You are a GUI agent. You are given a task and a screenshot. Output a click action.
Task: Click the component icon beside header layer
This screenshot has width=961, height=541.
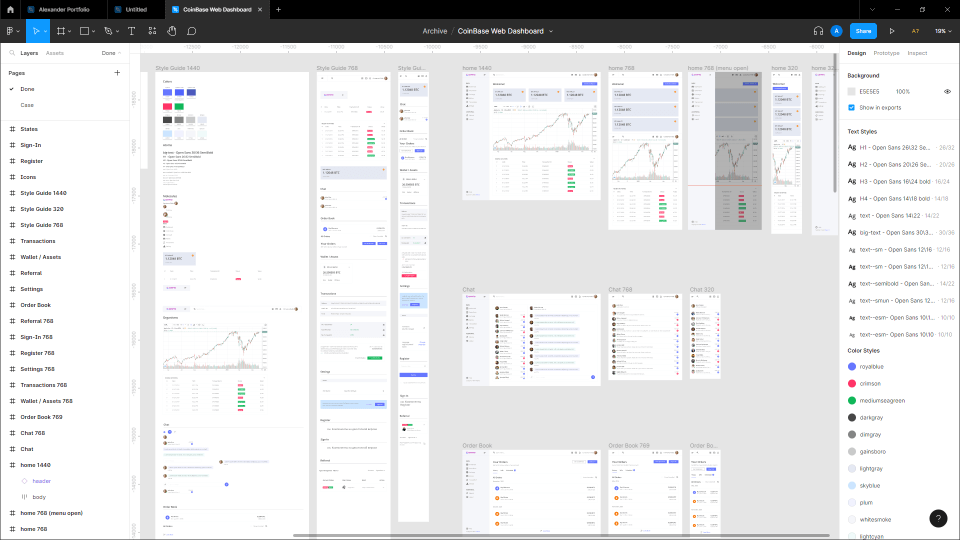click(25, 481)
